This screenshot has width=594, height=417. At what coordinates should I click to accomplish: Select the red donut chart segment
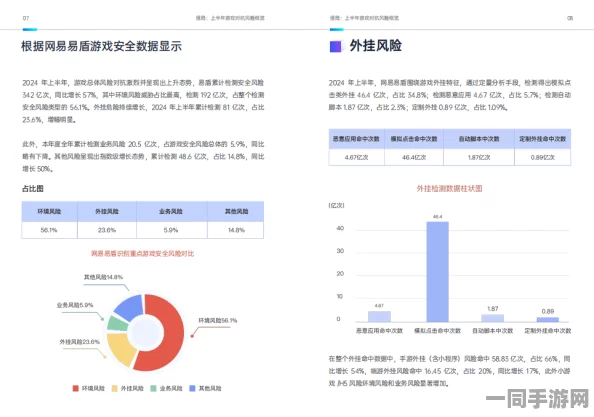tap(172, 333)
